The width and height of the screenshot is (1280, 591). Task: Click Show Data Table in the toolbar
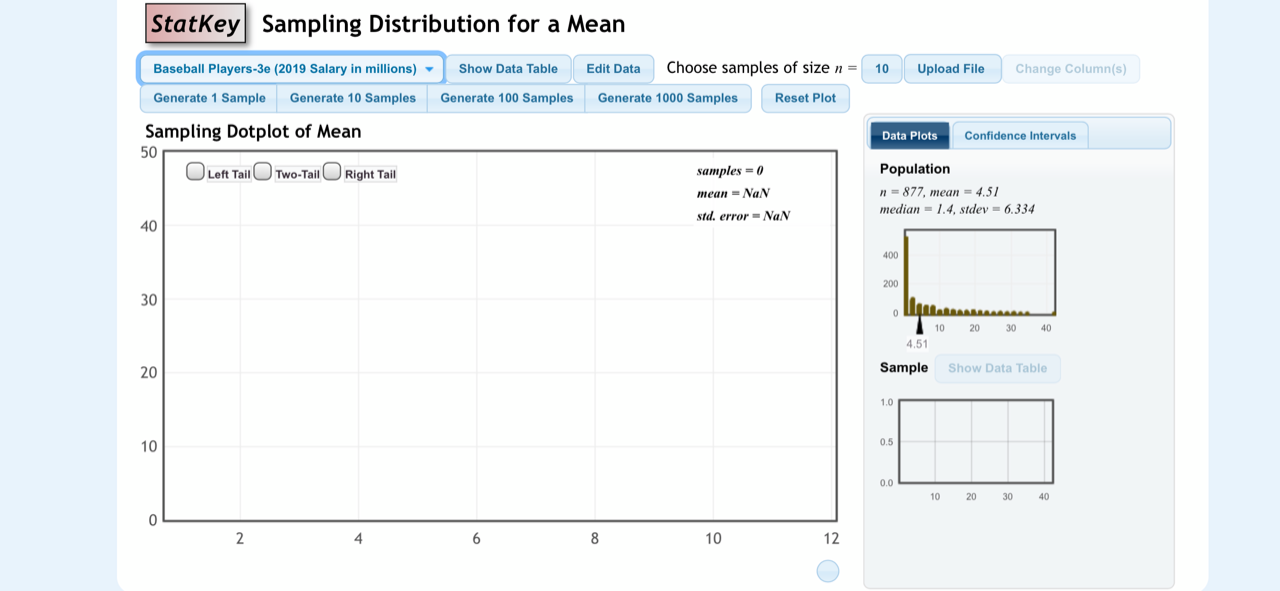pos(508,68)
